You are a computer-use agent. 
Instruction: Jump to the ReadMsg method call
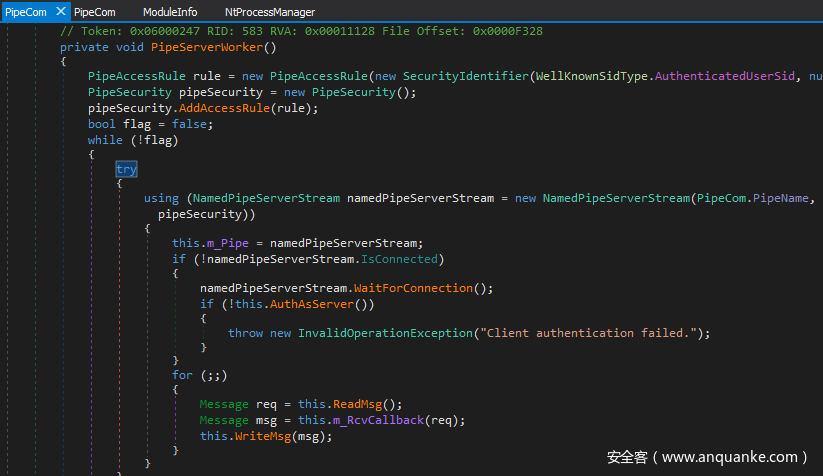pyautogui.click(x=365, y=405)
